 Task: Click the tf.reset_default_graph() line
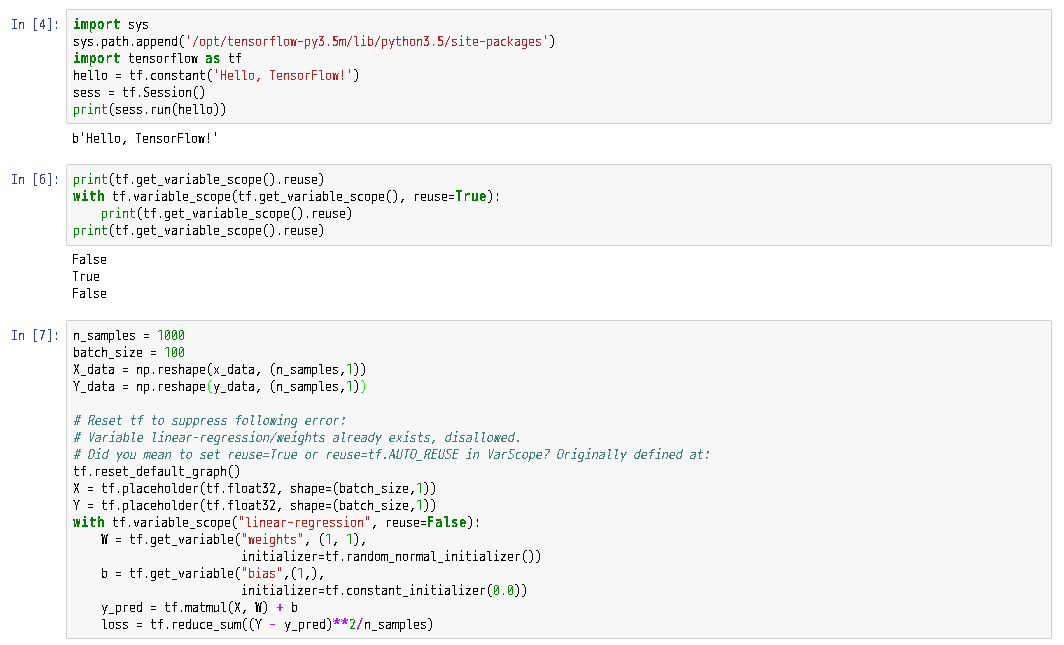(157, 471)
